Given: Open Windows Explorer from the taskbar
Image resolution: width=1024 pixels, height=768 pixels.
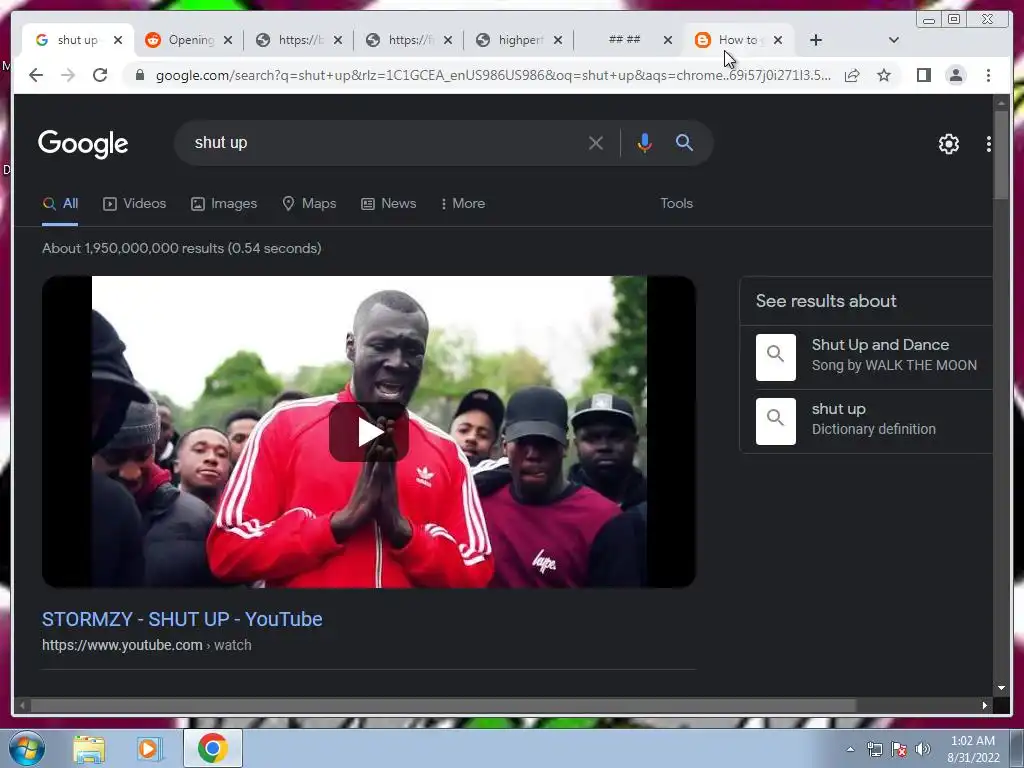Looking at the screenshot, I should (x=89, y=748).
